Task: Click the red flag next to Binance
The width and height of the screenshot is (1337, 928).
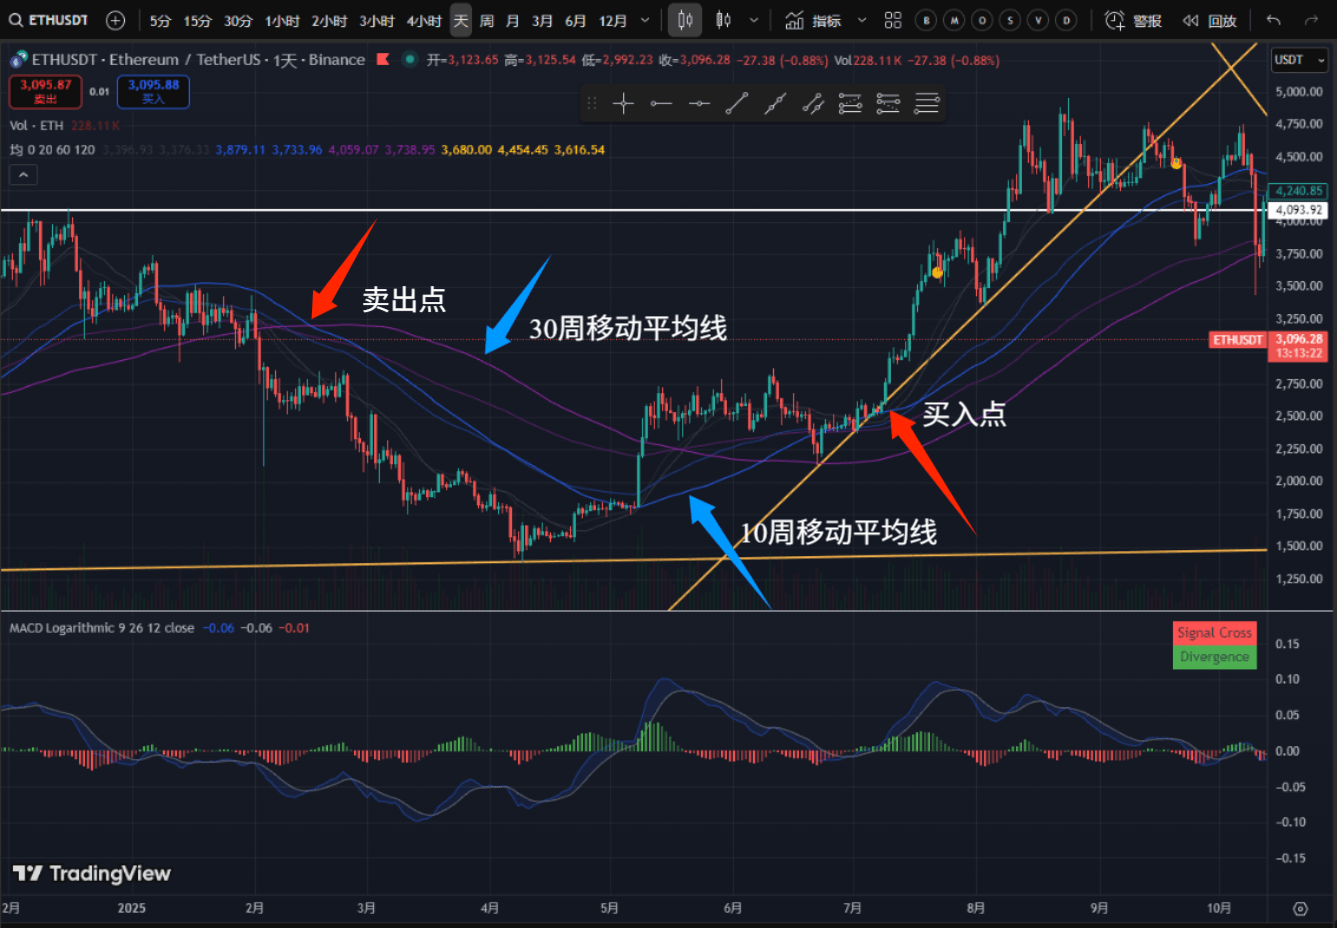Action: (x=382, y=60)
